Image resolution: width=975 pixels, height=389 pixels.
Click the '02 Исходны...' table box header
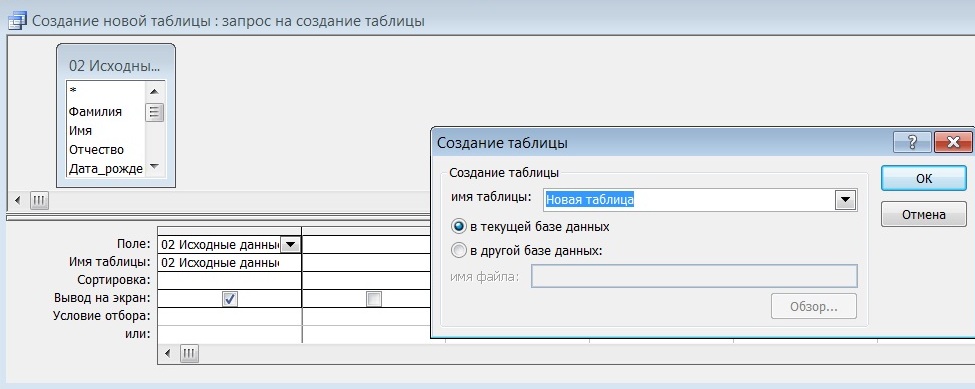pos(116,65)
